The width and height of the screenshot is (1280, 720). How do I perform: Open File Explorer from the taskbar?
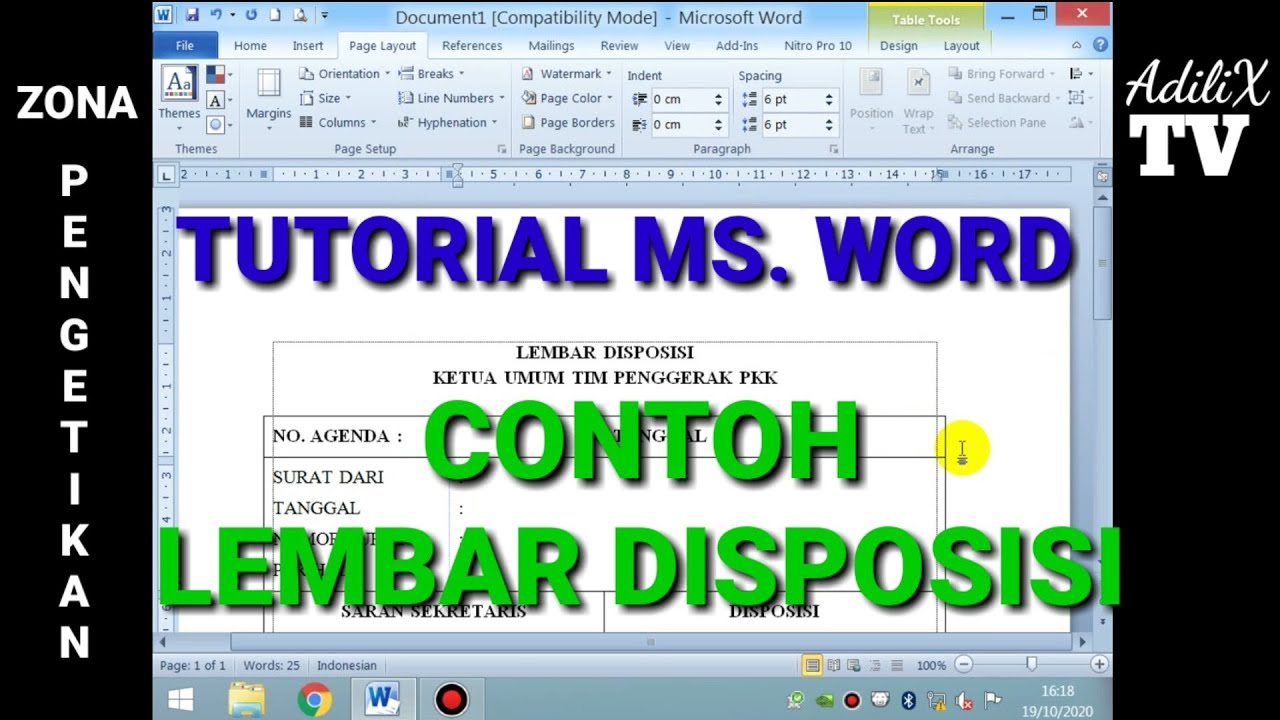[246, 699]
